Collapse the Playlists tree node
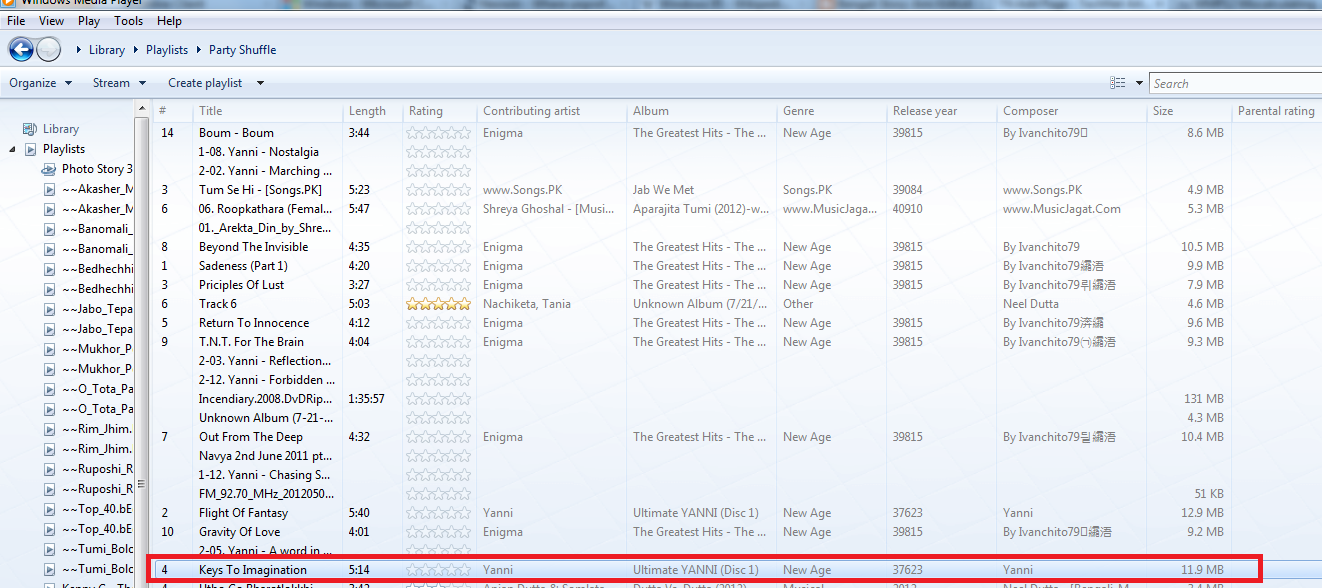This screenshot has height=588, width=1322. pyautogui.click(x=12, y=149)
